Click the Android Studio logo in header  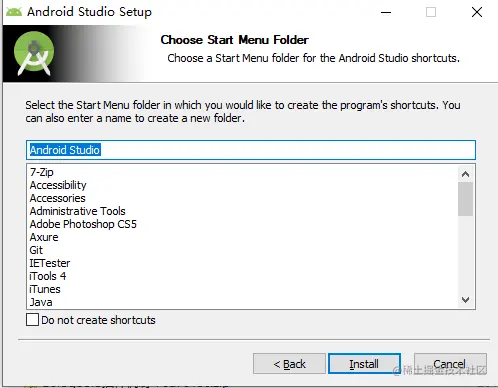click(34, 53)
